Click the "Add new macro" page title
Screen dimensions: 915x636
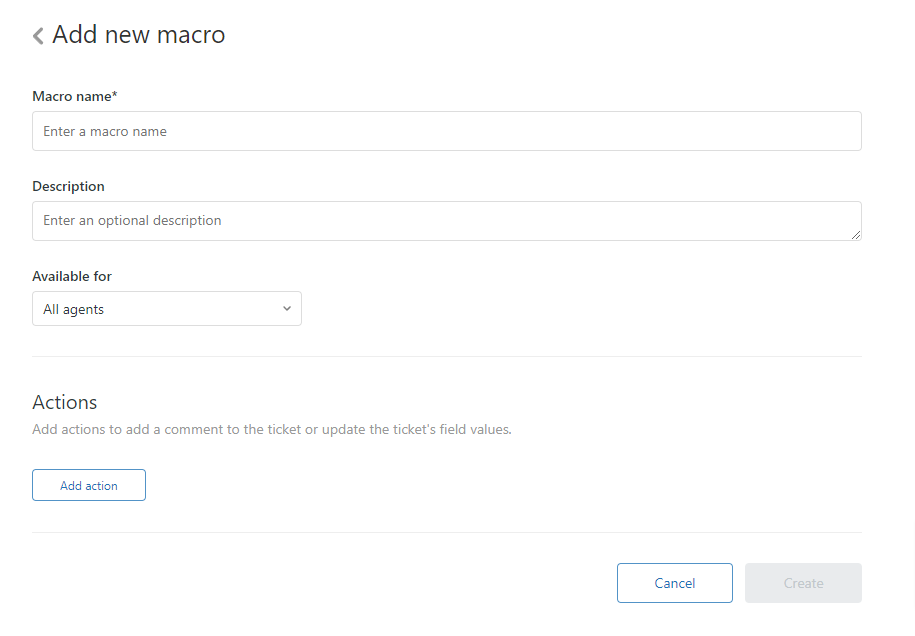click(x=139, y=35)
